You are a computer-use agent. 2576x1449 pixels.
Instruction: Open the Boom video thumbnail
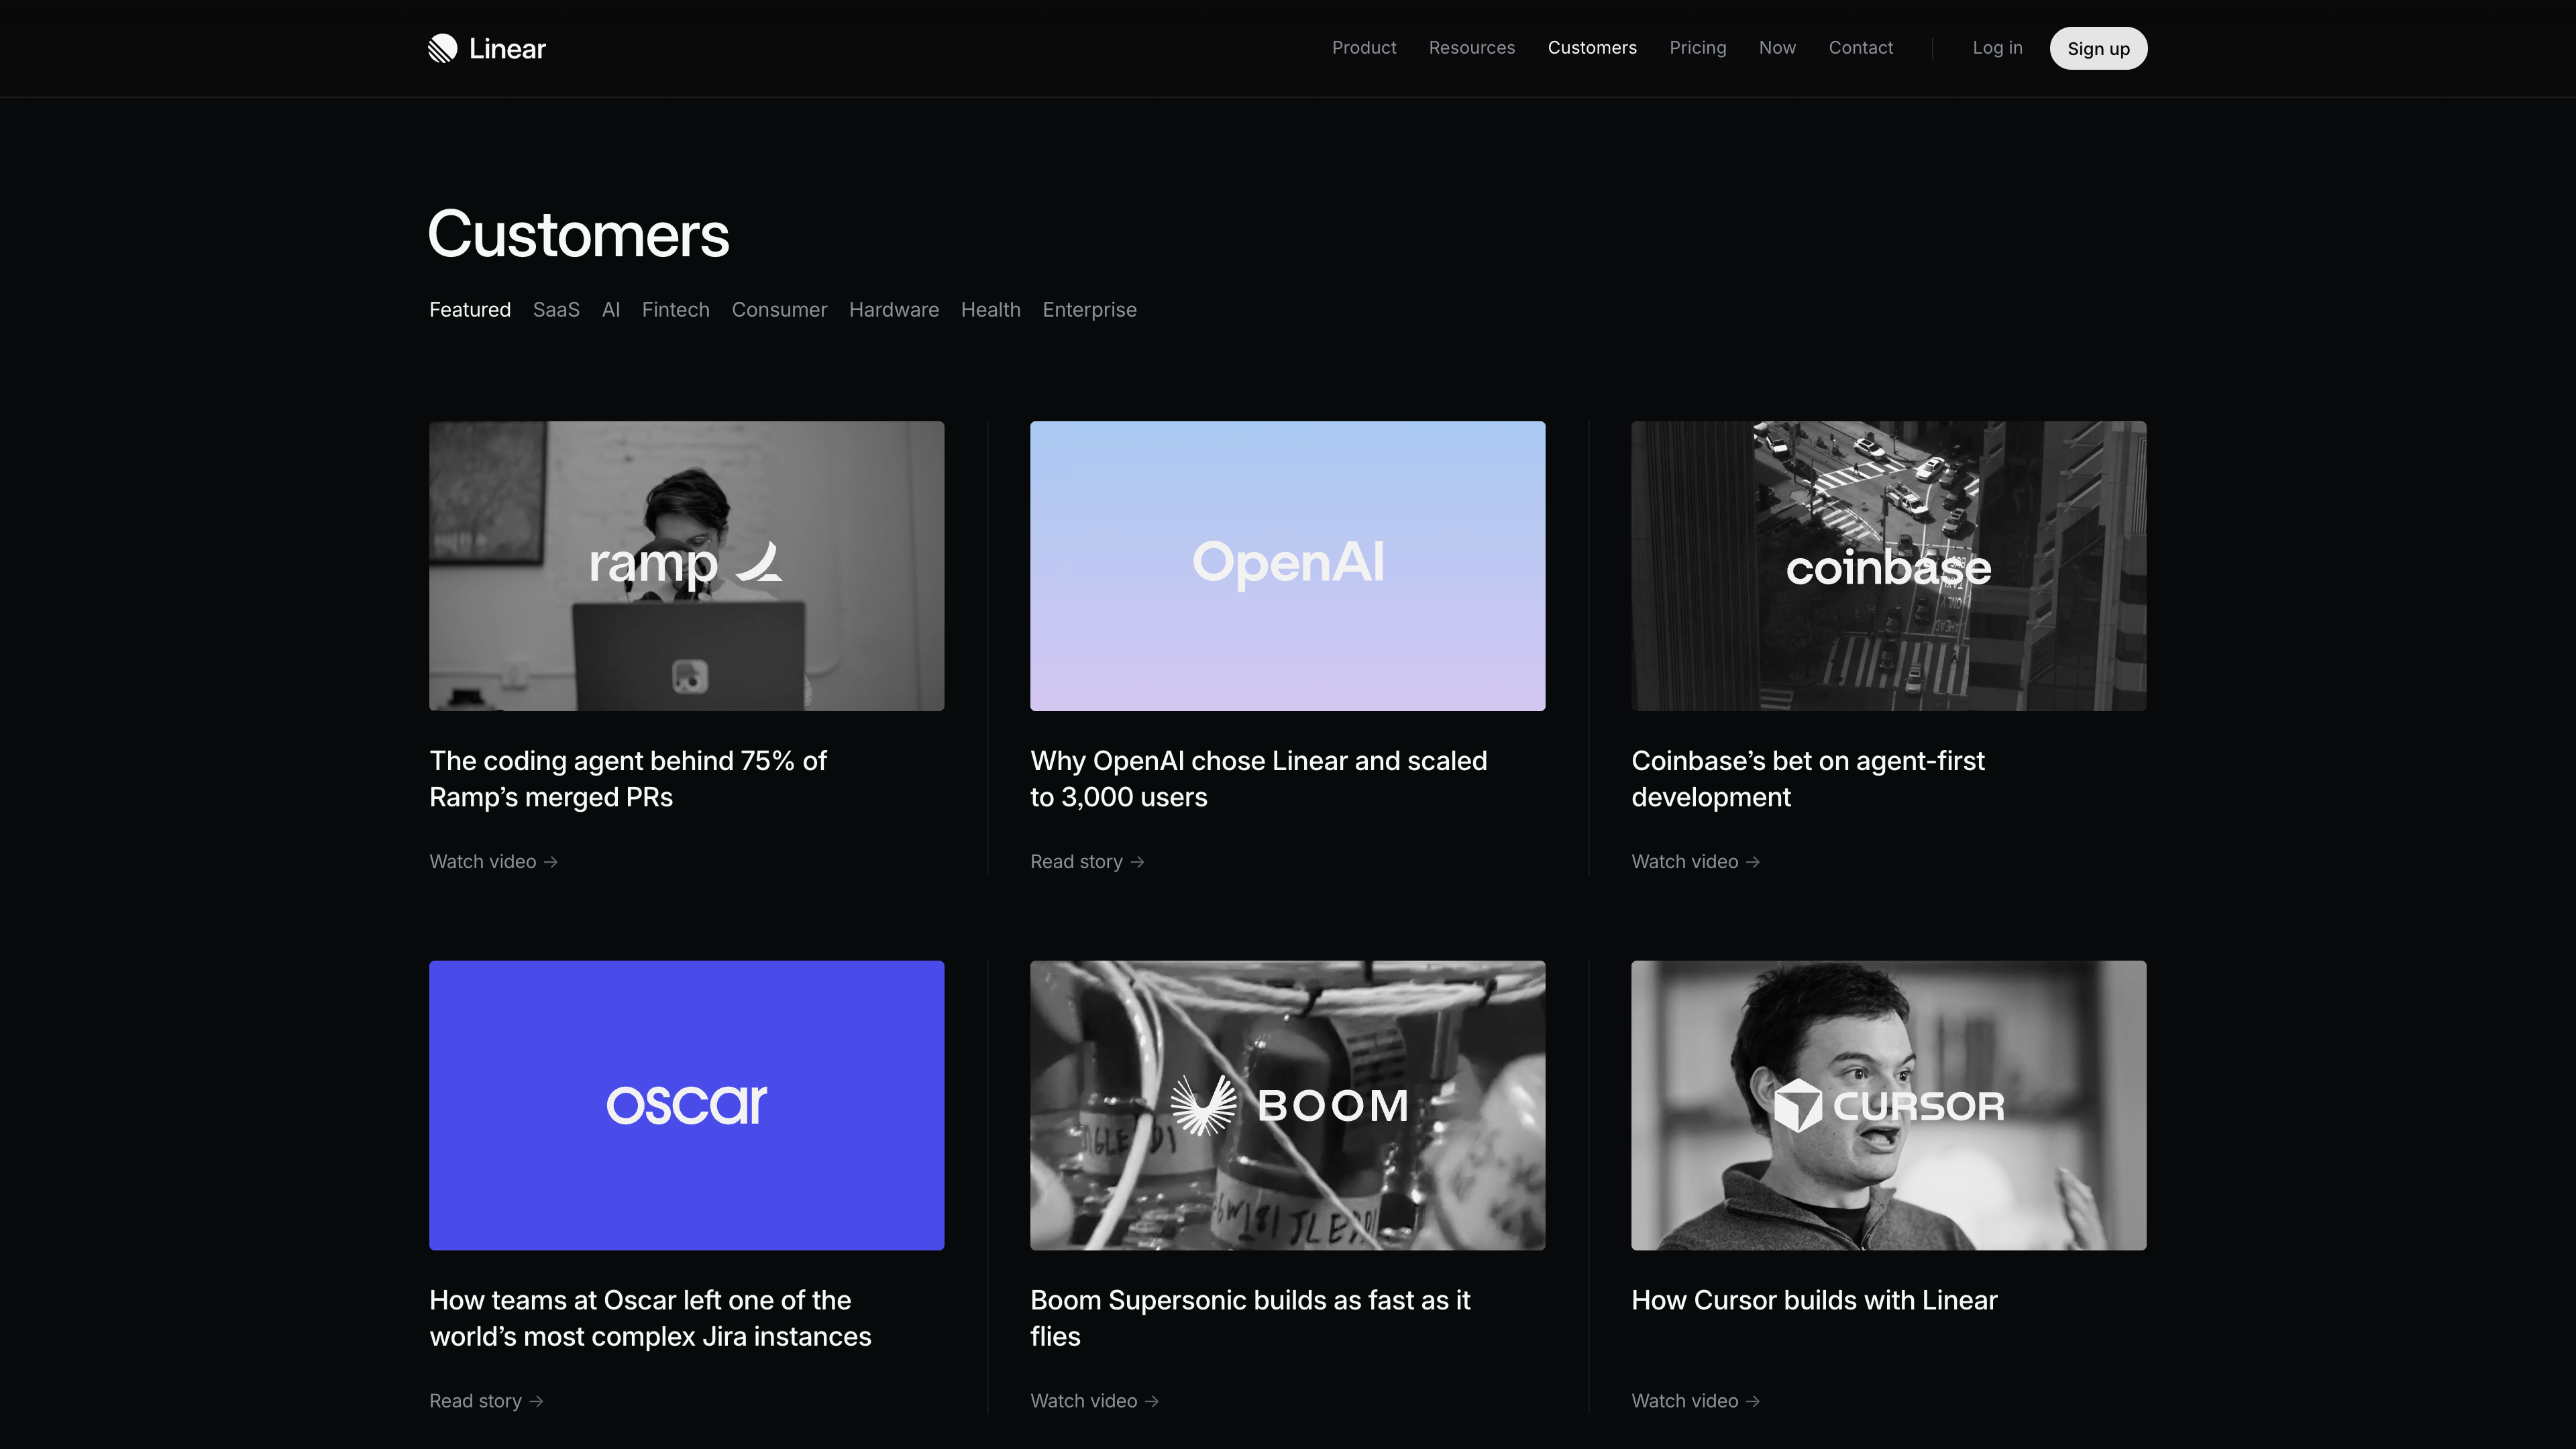tap(1288, 1105)
